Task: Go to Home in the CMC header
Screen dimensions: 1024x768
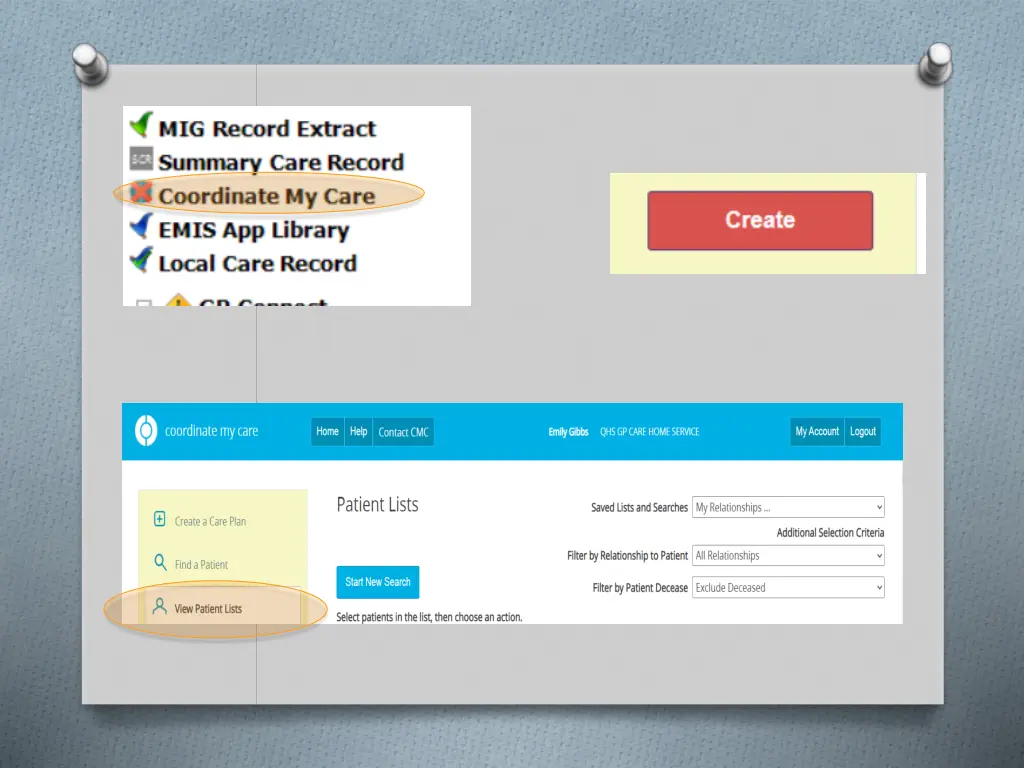Action: point(327,432)
